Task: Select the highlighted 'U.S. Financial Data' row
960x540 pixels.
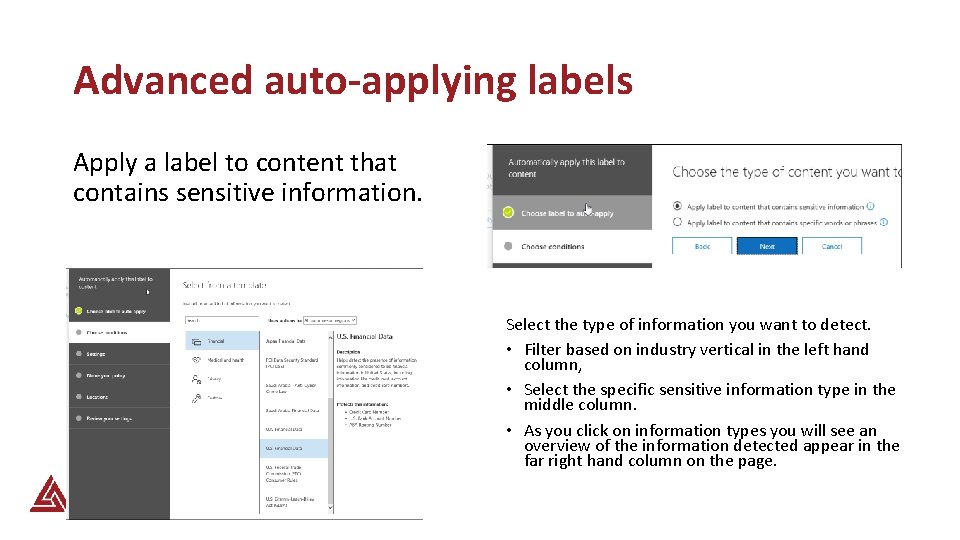Action: coord(294,448)
